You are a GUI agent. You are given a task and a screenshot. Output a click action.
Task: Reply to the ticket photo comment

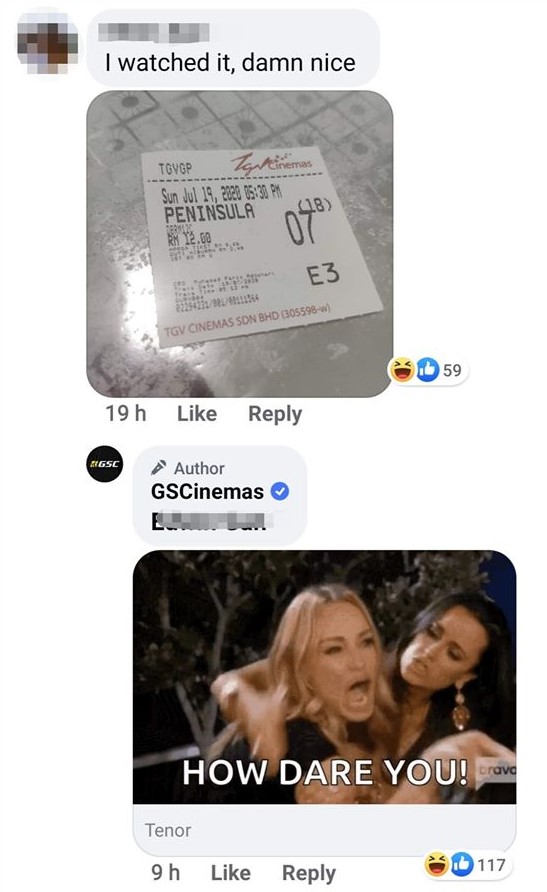[x=275, y=414]
